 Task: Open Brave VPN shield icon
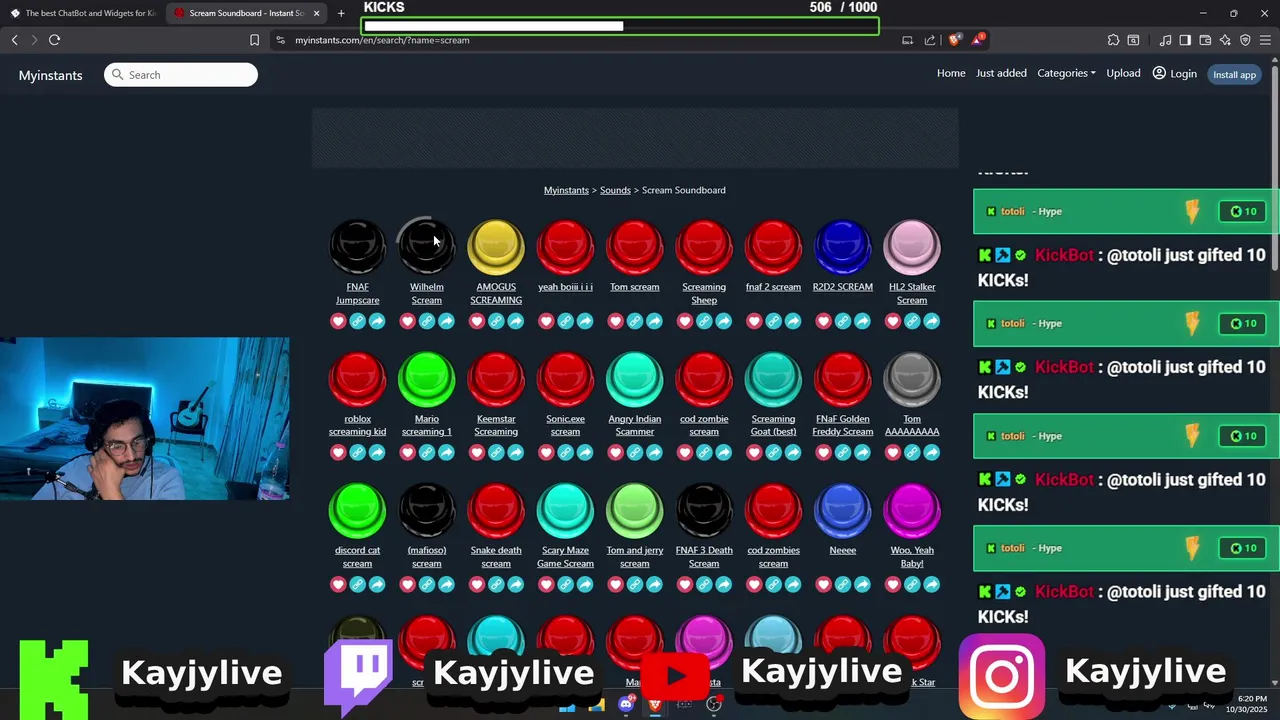1245,40
